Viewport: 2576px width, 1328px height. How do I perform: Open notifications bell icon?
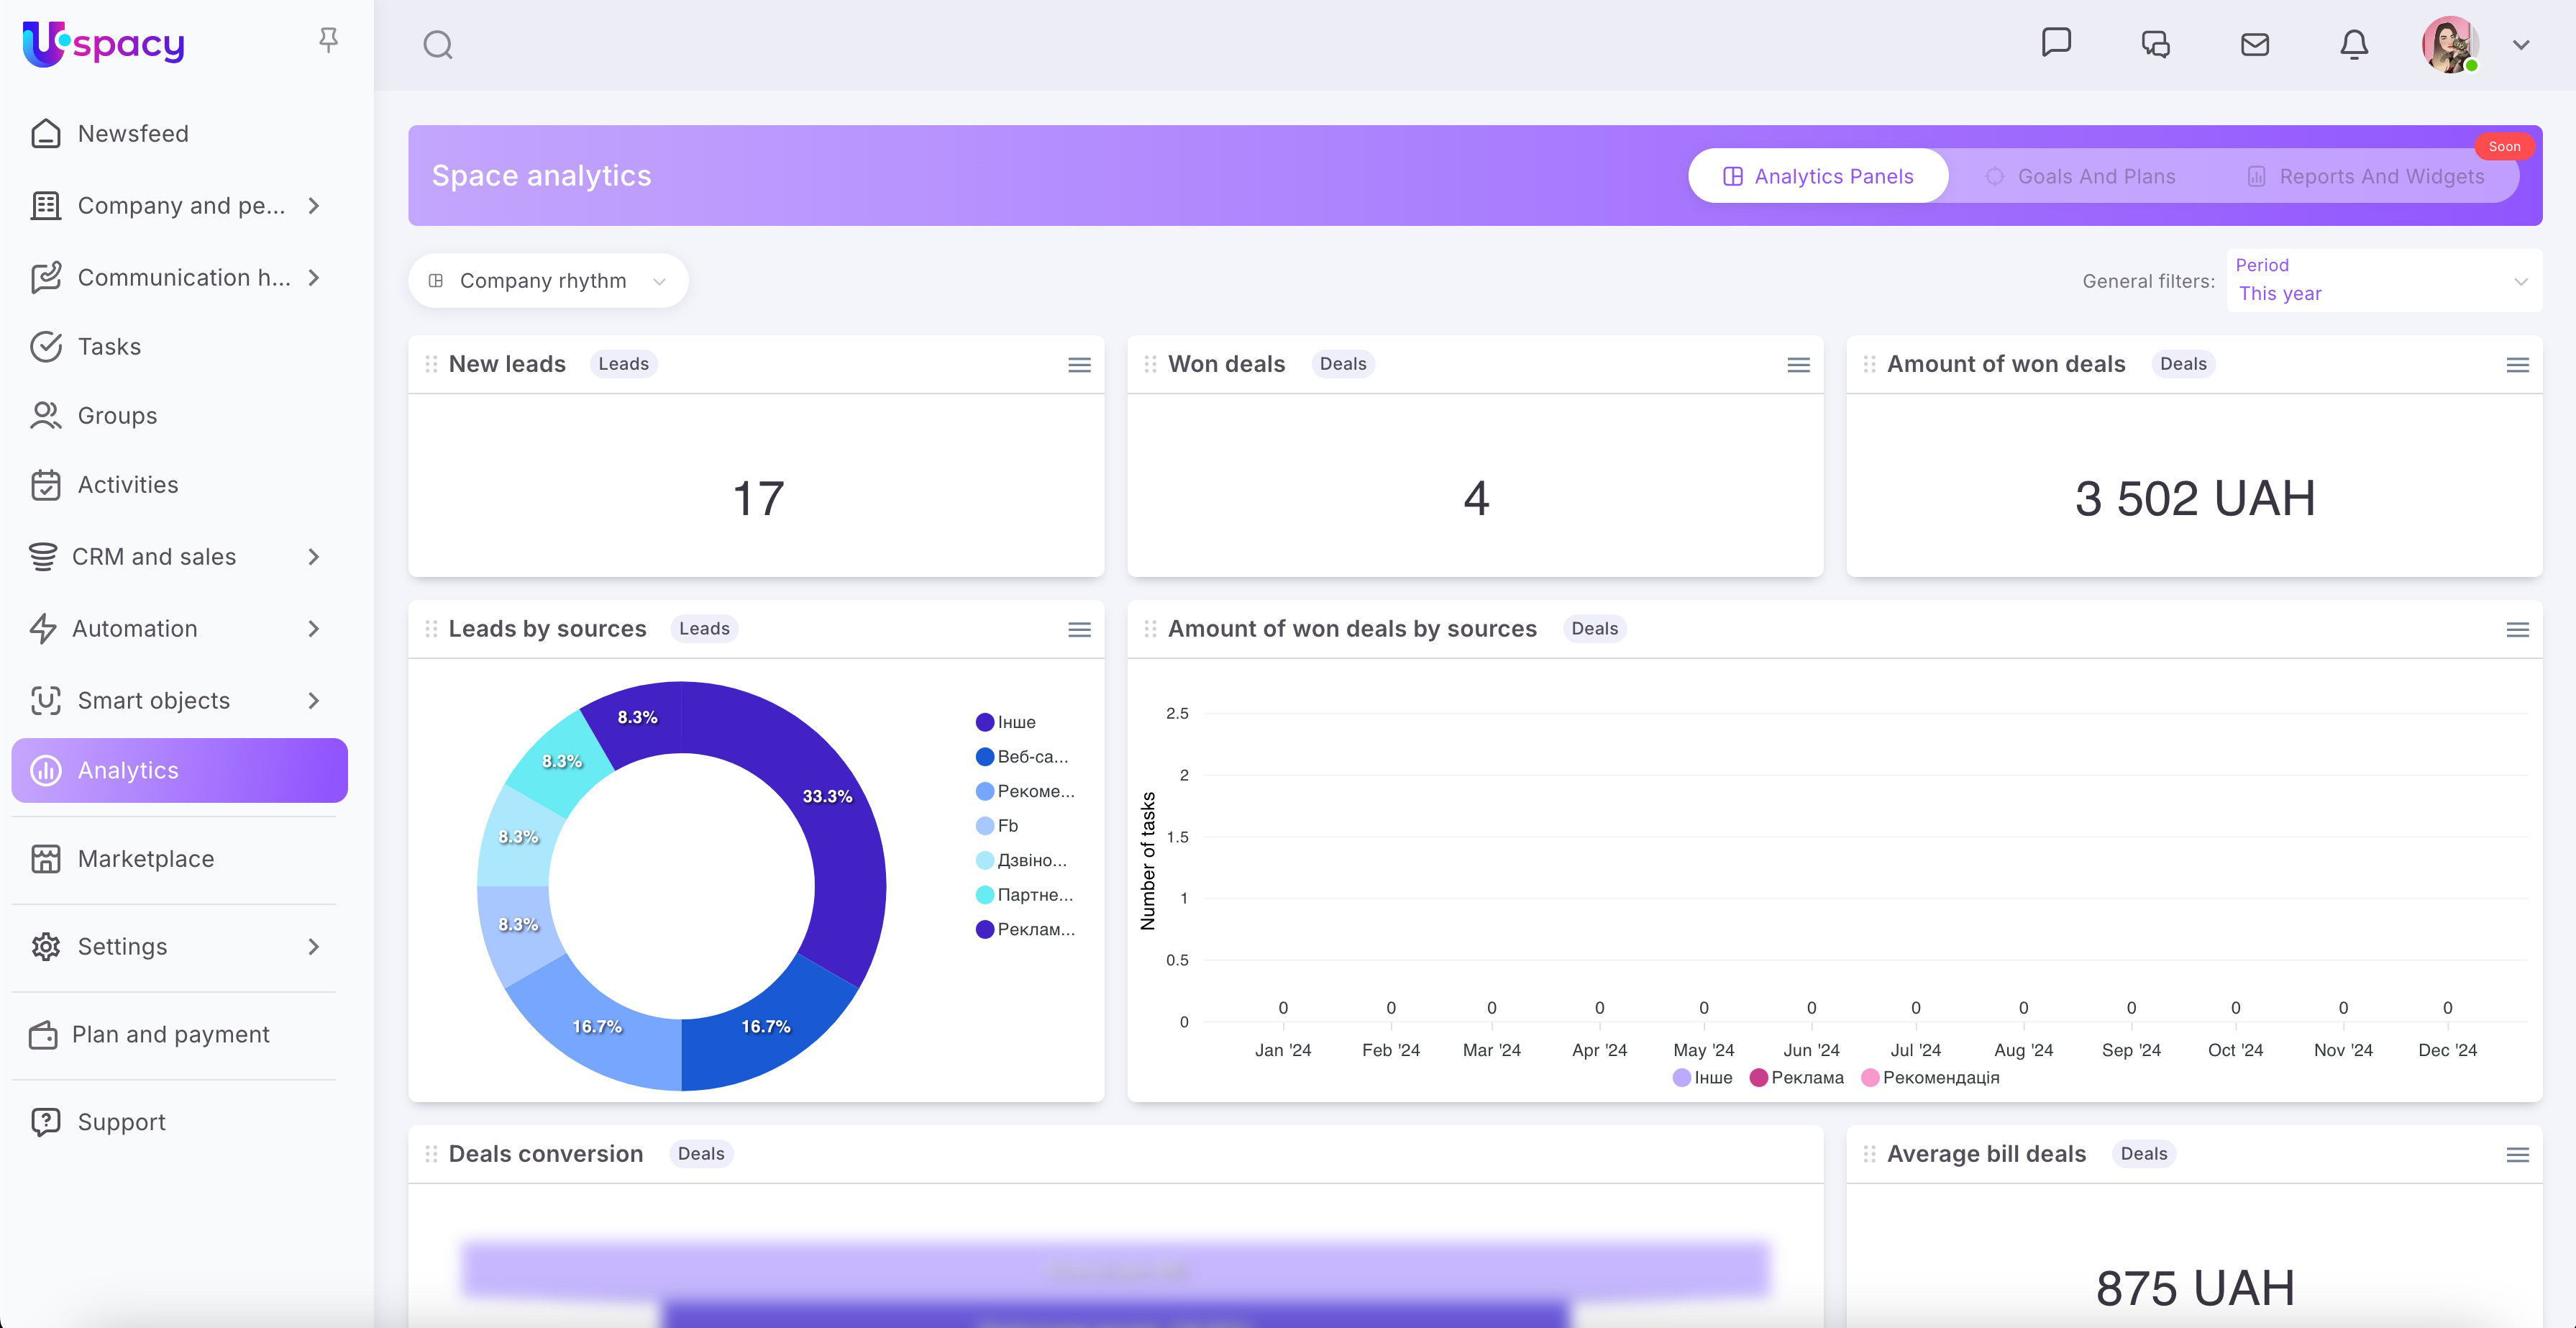[x=2353, y=45]
